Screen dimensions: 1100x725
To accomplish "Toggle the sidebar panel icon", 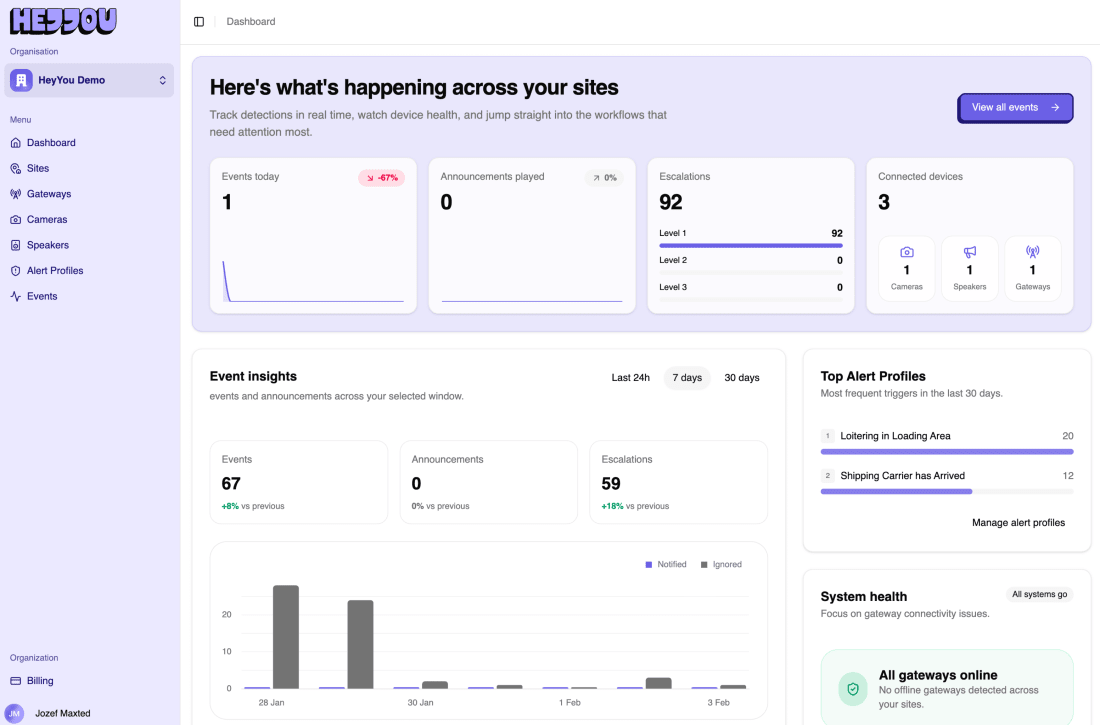I will tap(199, 22).
